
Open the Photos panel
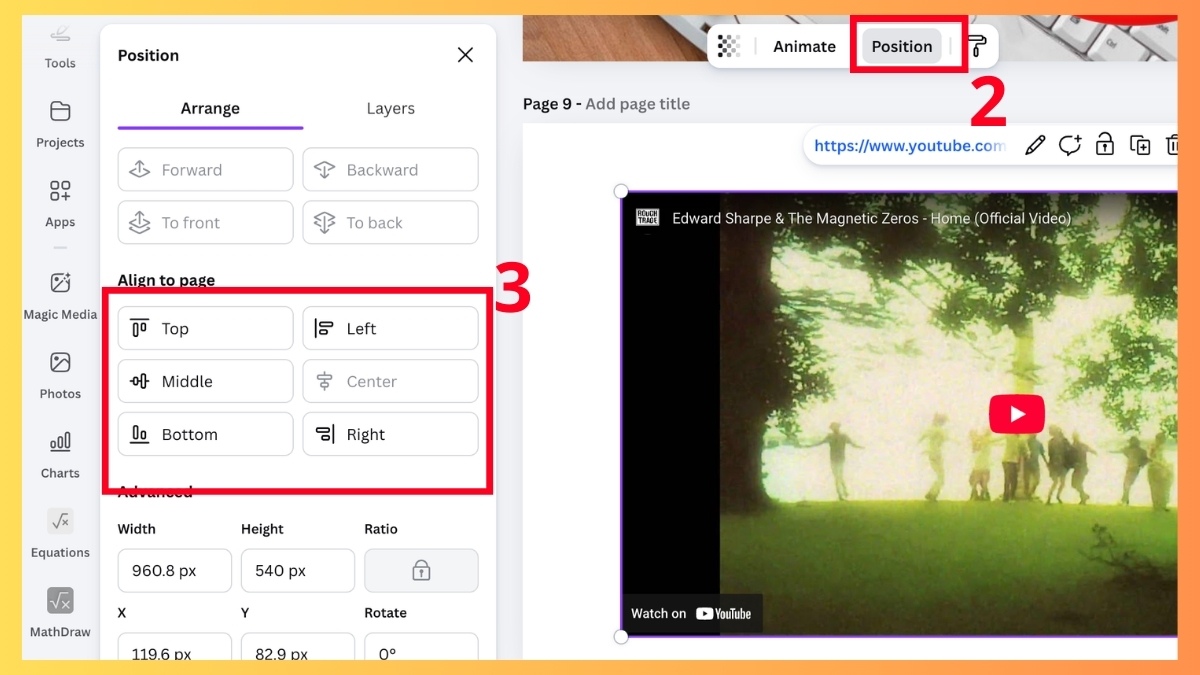[x=60, y=375]
